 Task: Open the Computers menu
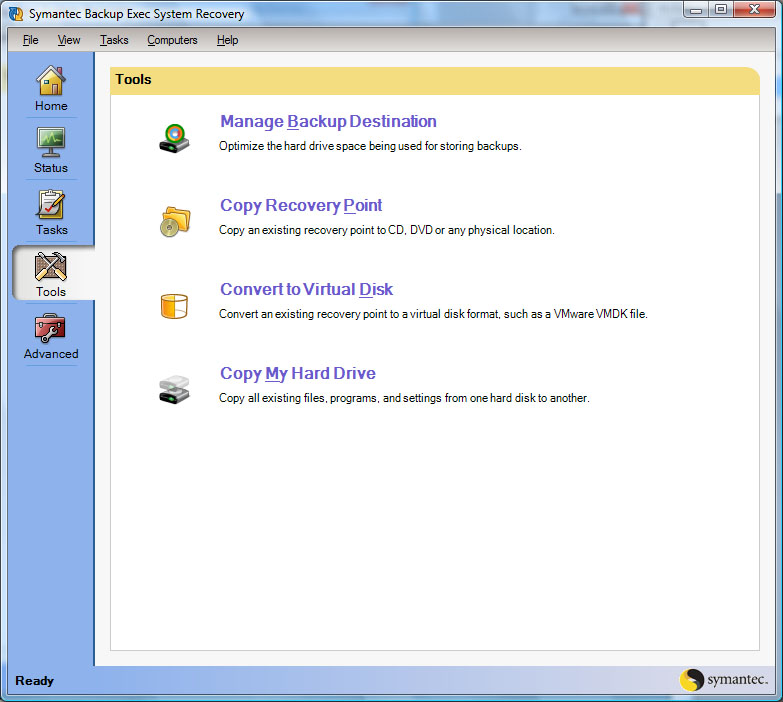click(172, 40)
